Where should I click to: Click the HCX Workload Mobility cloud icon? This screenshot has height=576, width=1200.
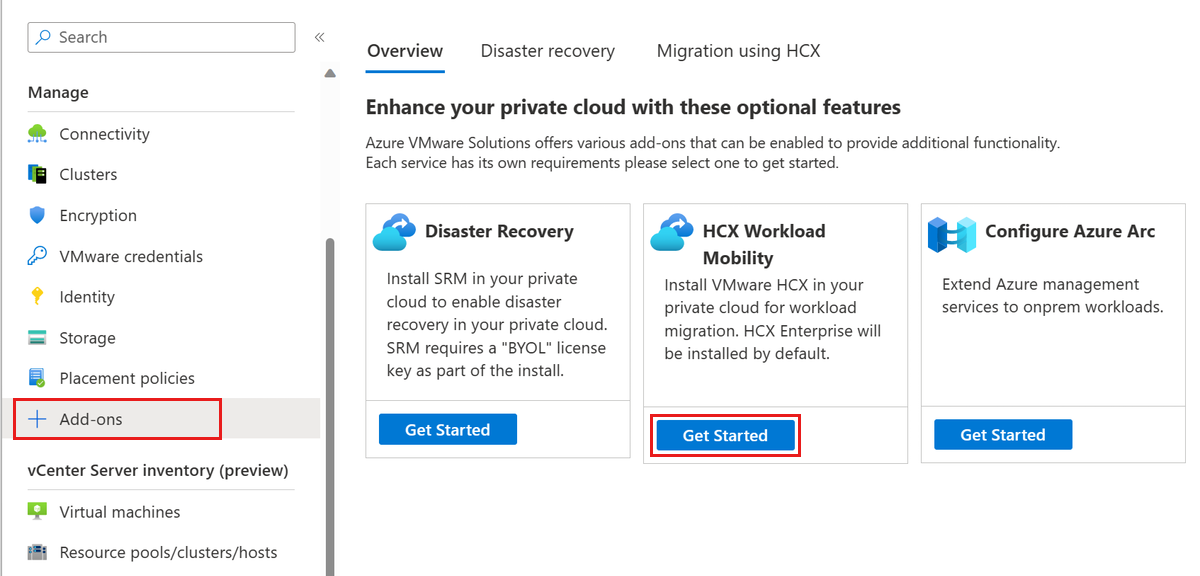[673, 232]
